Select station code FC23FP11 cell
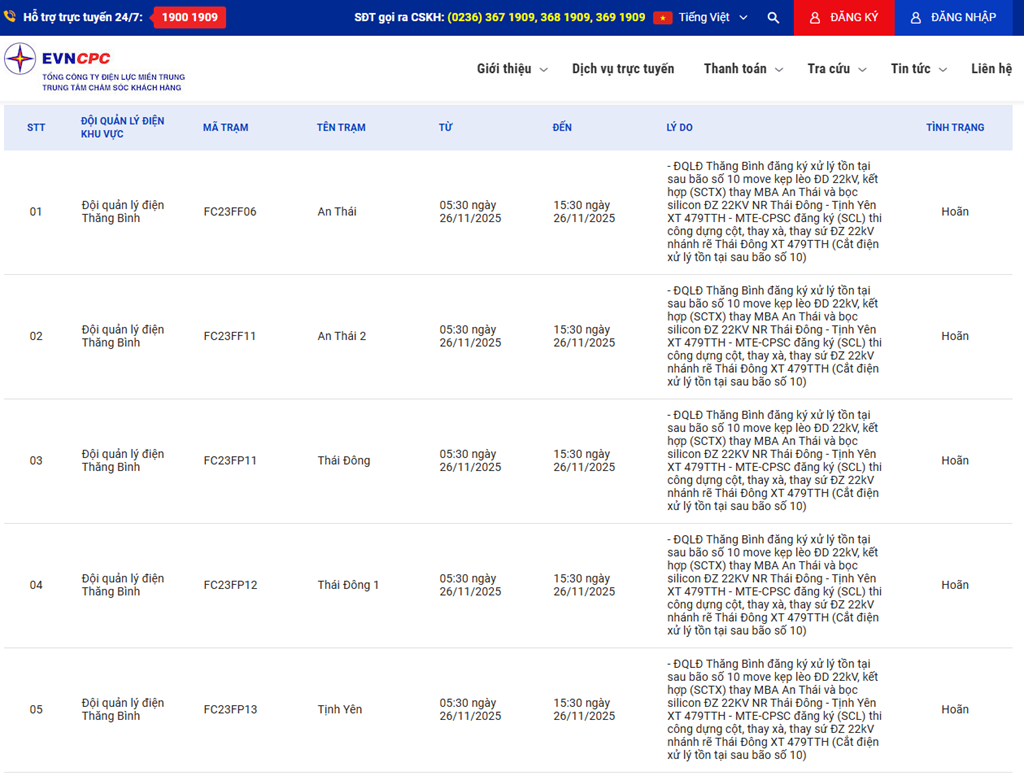1024x776 pixels. coord(230,461)
